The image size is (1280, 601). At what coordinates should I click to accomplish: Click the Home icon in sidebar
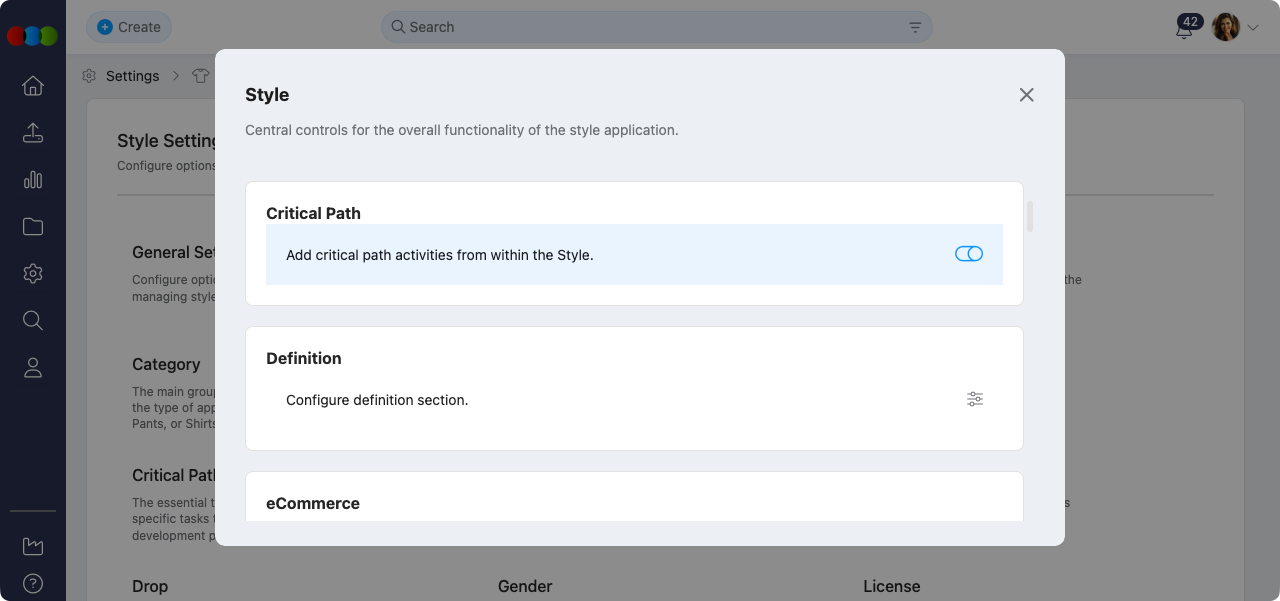coord(33,86)
